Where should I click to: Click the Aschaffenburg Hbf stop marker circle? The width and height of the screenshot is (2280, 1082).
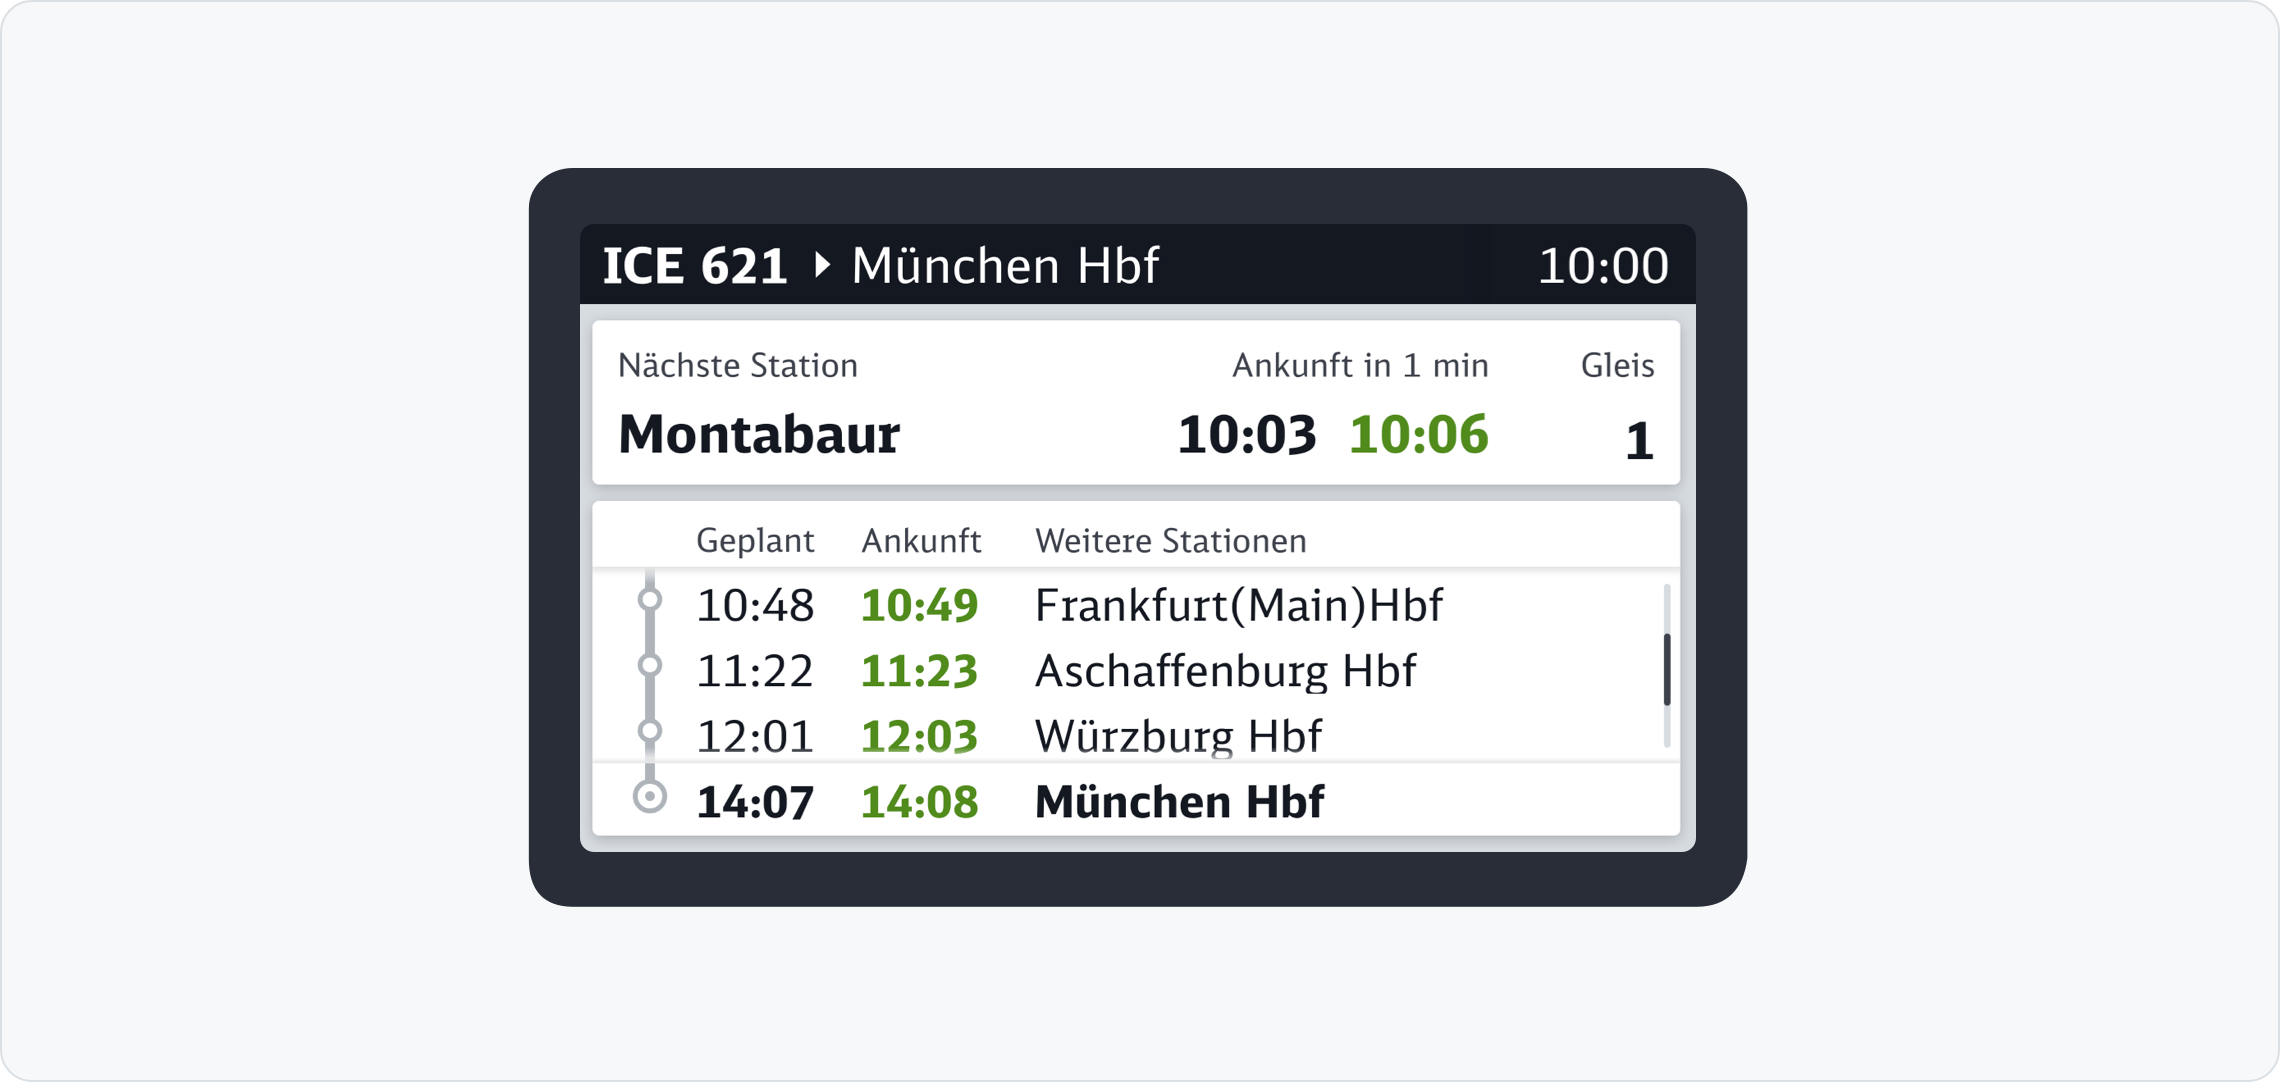coord(650,665)
